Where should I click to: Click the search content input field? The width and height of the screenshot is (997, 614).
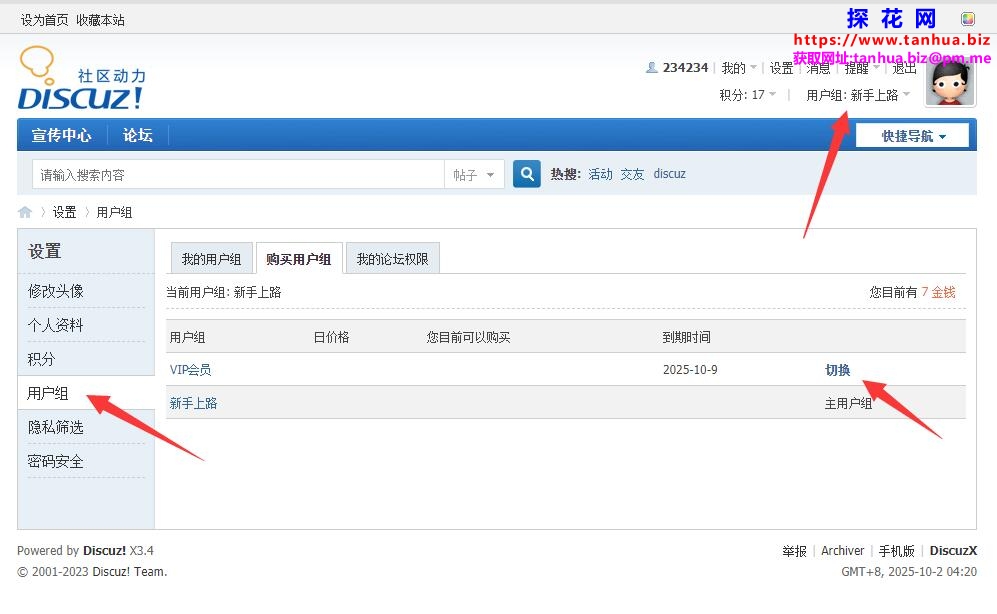[238, 175]
